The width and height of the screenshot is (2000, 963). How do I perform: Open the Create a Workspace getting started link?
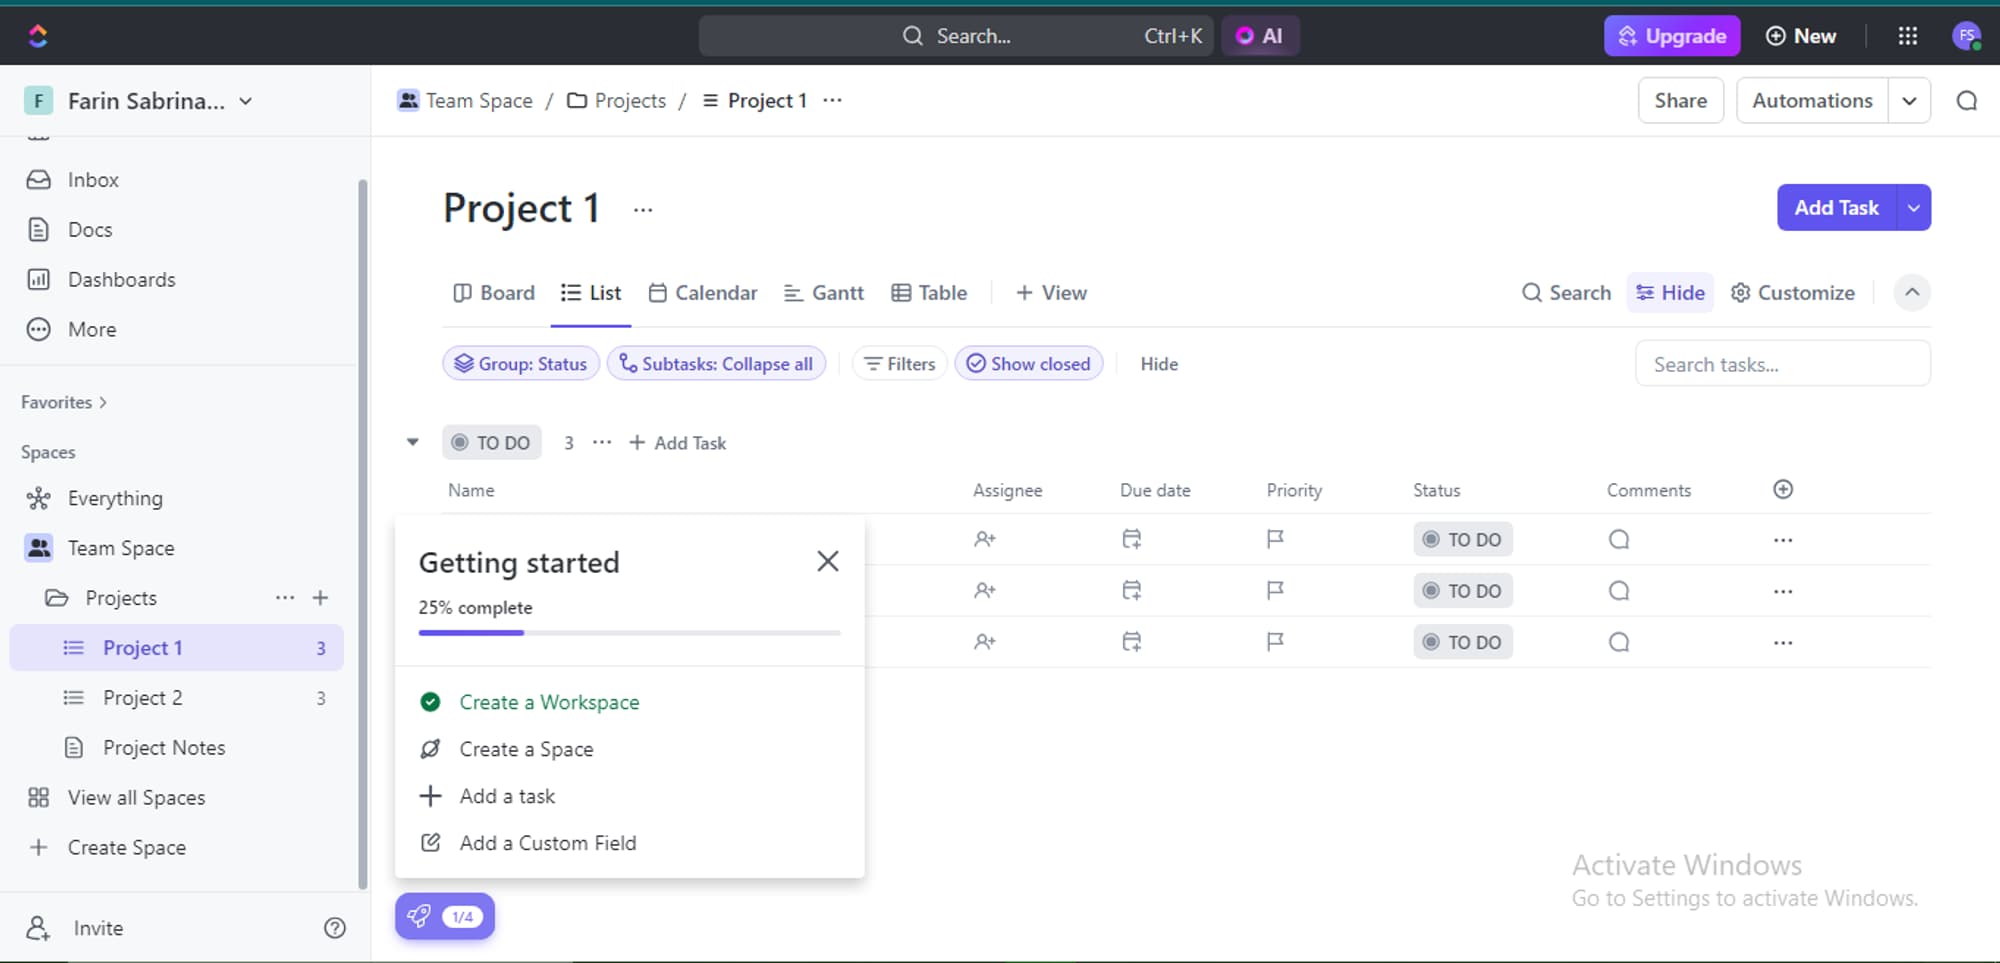[x=549, y=702]
